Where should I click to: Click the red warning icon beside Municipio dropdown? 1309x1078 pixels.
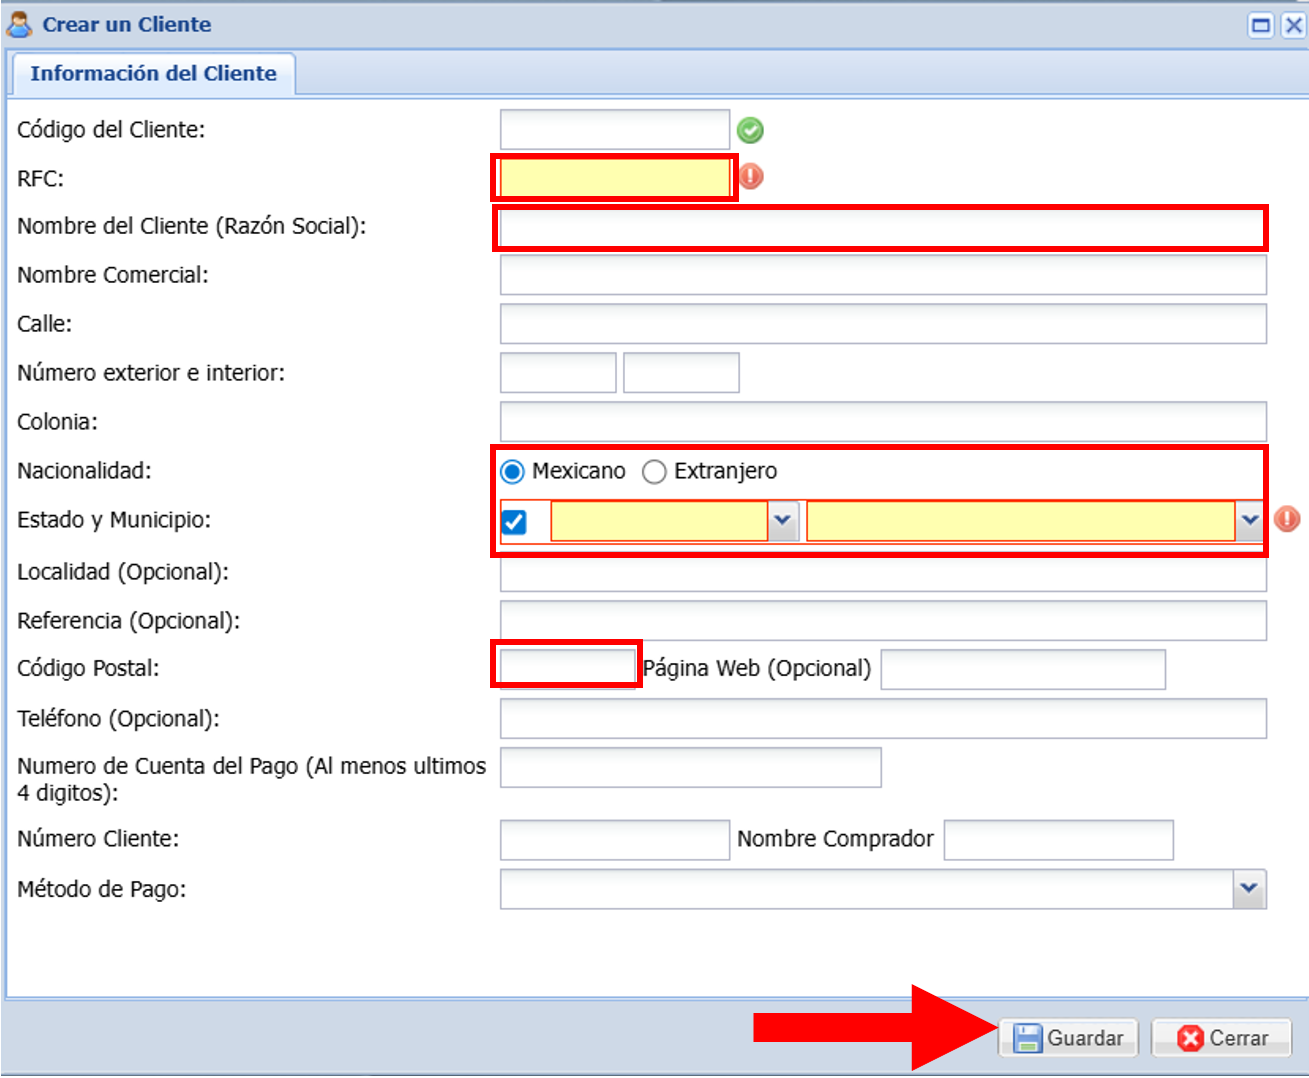(x=1287, y=519)
